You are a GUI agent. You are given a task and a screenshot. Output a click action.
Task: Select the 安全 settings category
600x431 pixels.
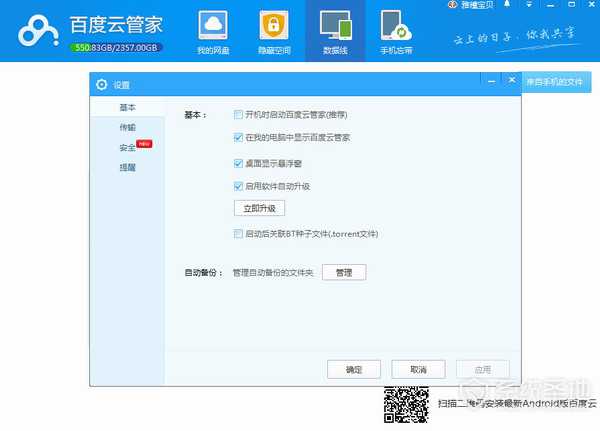point(127,147)
